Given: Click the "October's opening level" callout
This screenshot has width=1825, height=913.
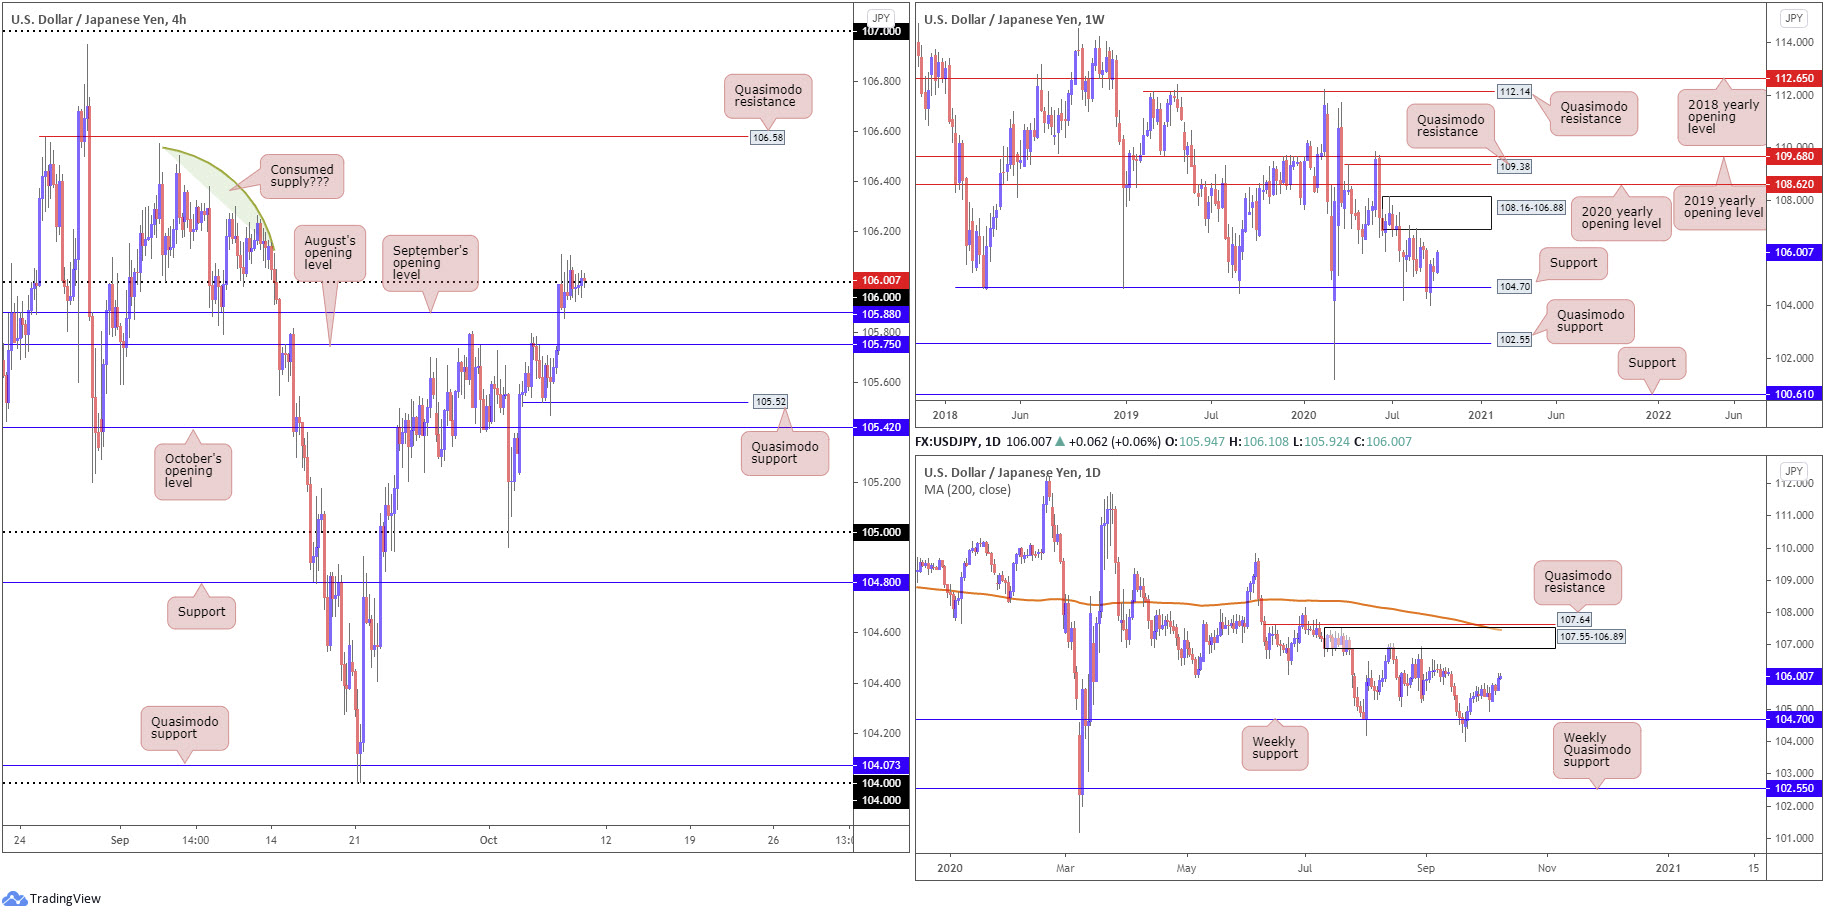Looking at the screenshot, I should click(192, 471).
